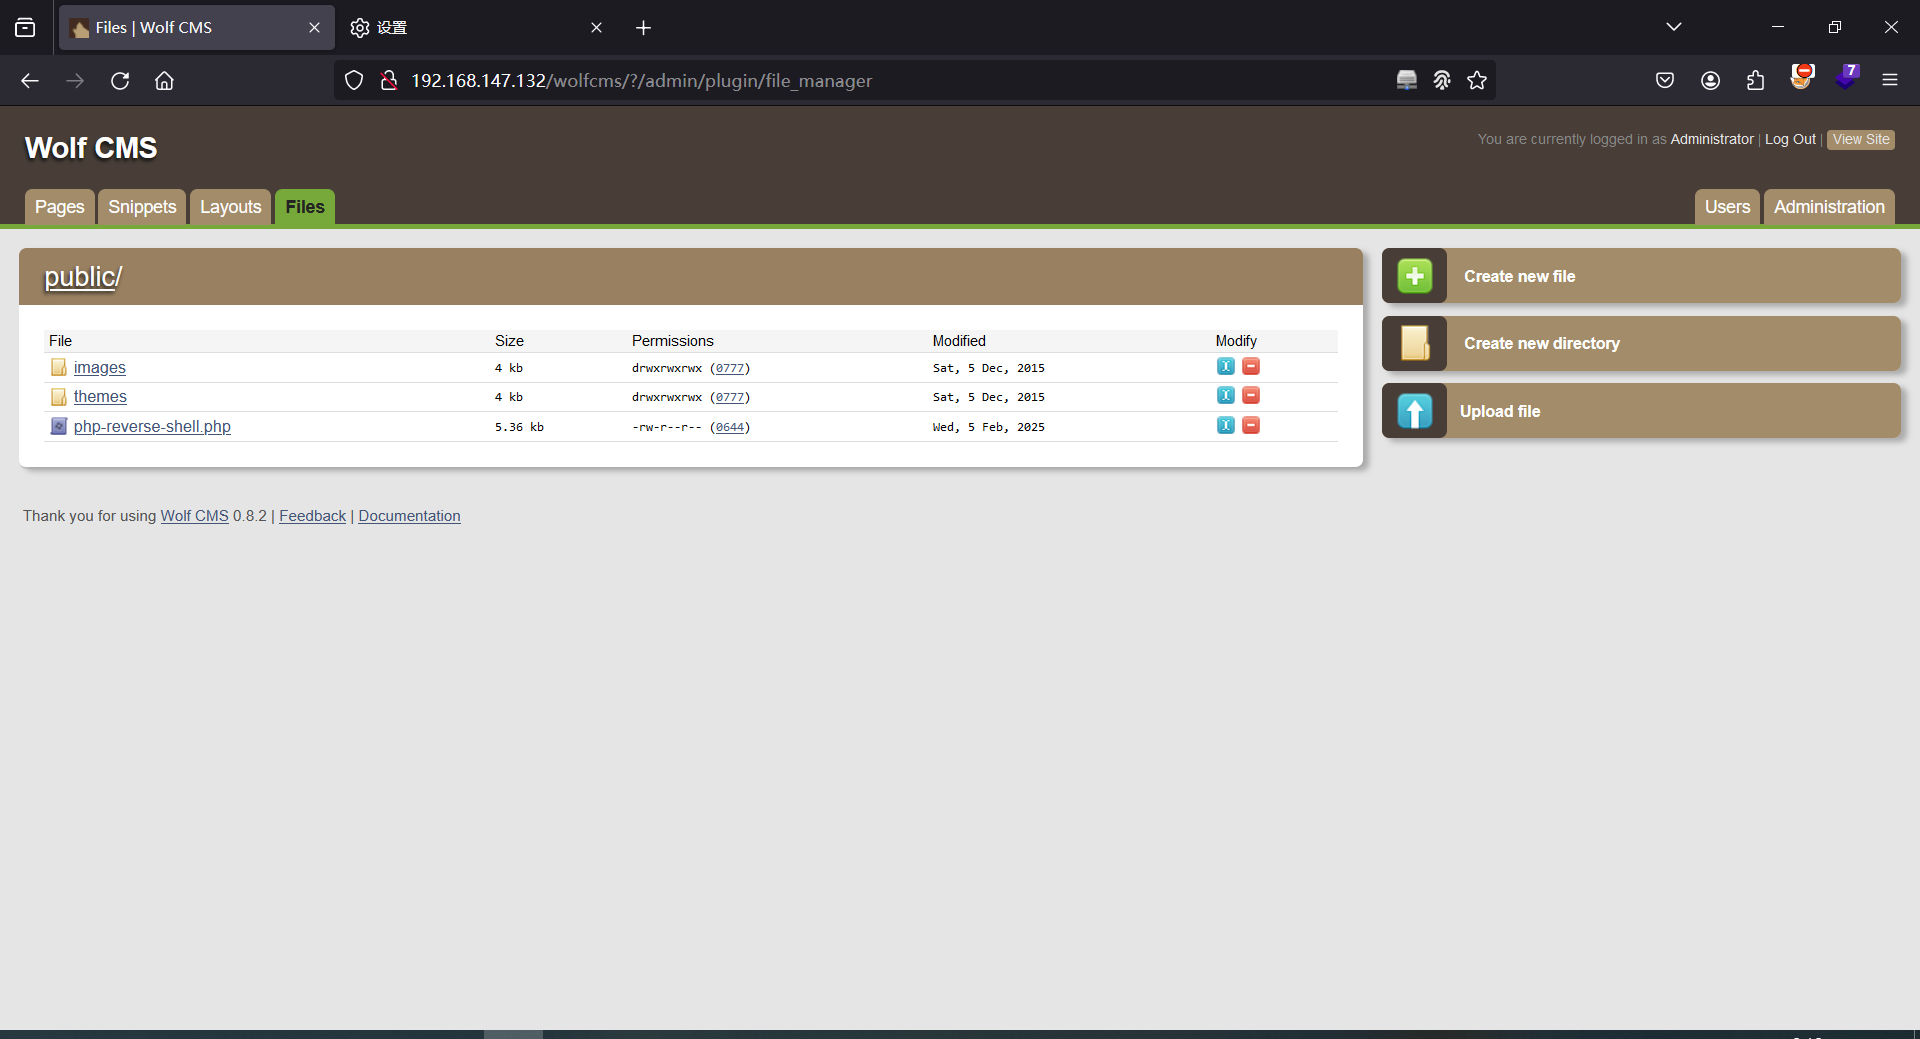Open the Firefox application hamburger menu
The image size is (1920, 1039).
pyautogui.click(x=1889, y=81)
